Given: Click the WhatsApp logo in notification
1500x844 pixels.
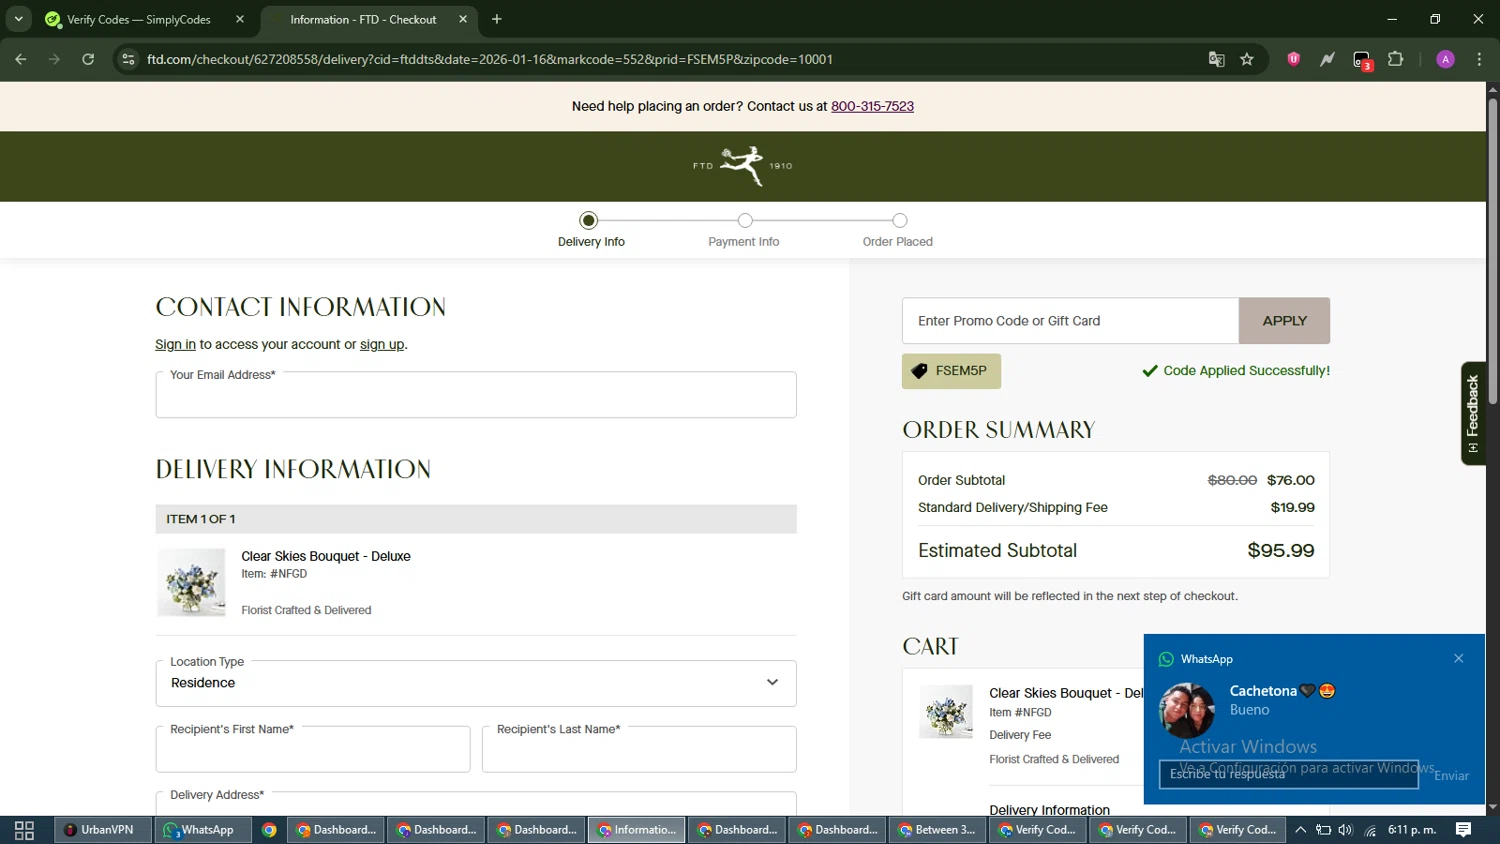Looking at the screenshot, I should [1166, 659].
